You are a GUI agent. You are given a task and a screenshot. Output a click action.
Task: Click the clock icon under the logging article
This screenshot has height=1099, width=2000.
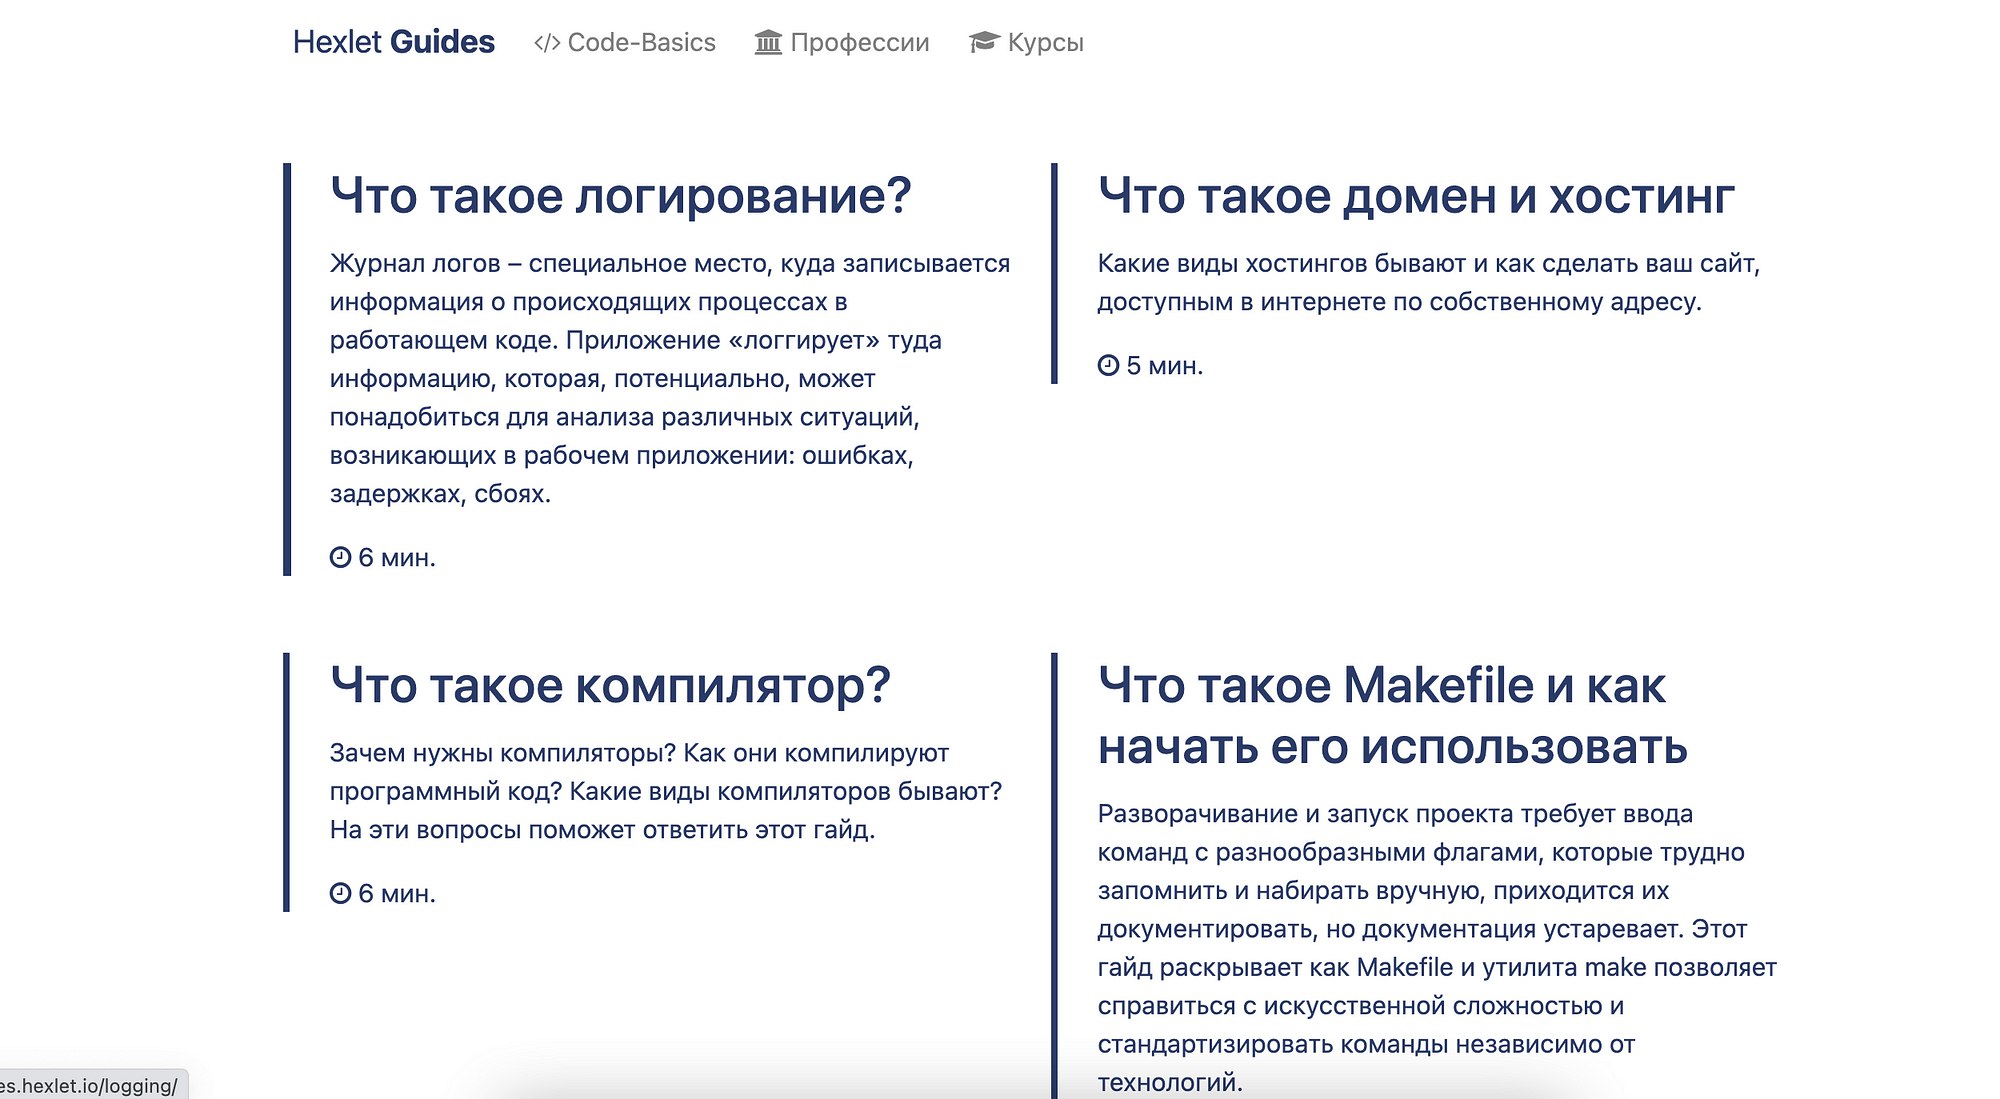coord(340,558)
